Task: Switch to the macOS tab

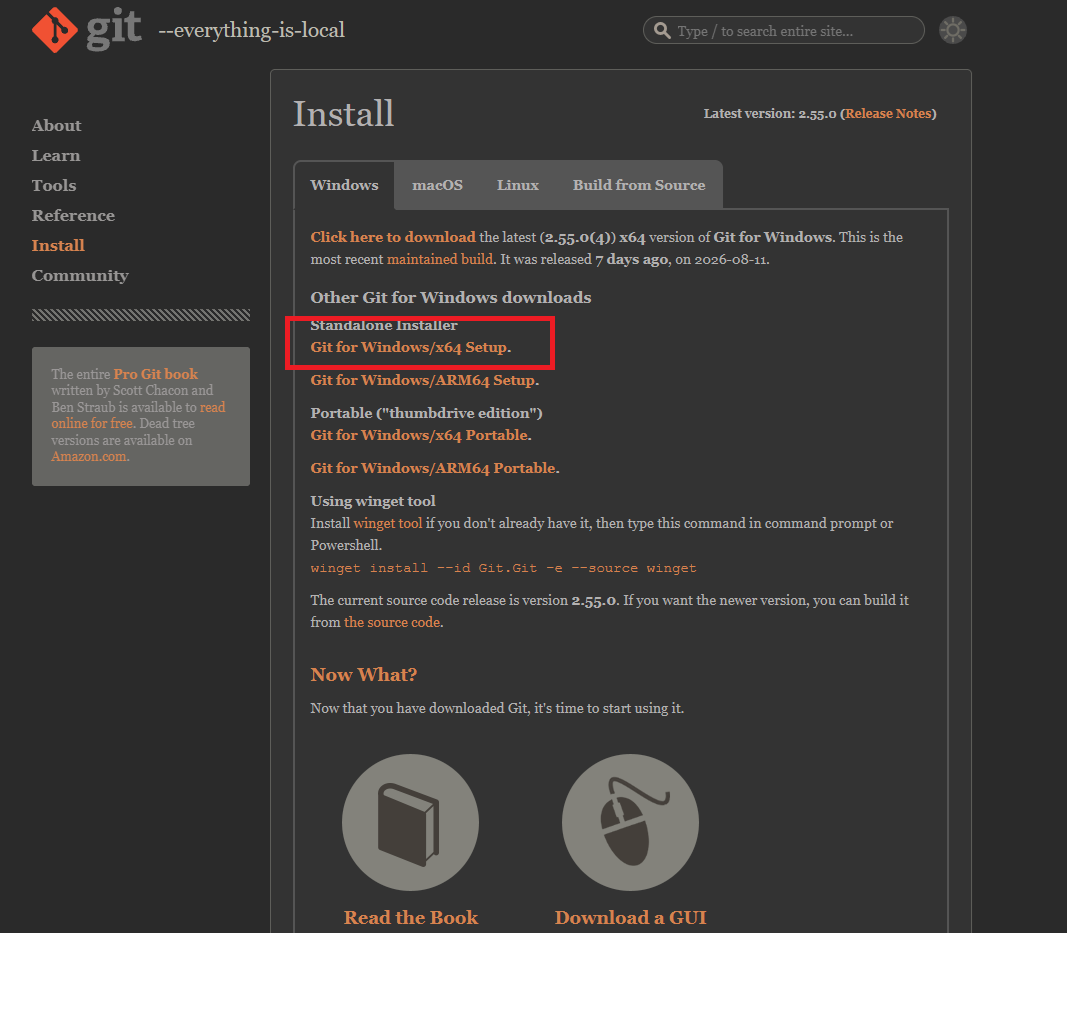Action: point(438,185)
